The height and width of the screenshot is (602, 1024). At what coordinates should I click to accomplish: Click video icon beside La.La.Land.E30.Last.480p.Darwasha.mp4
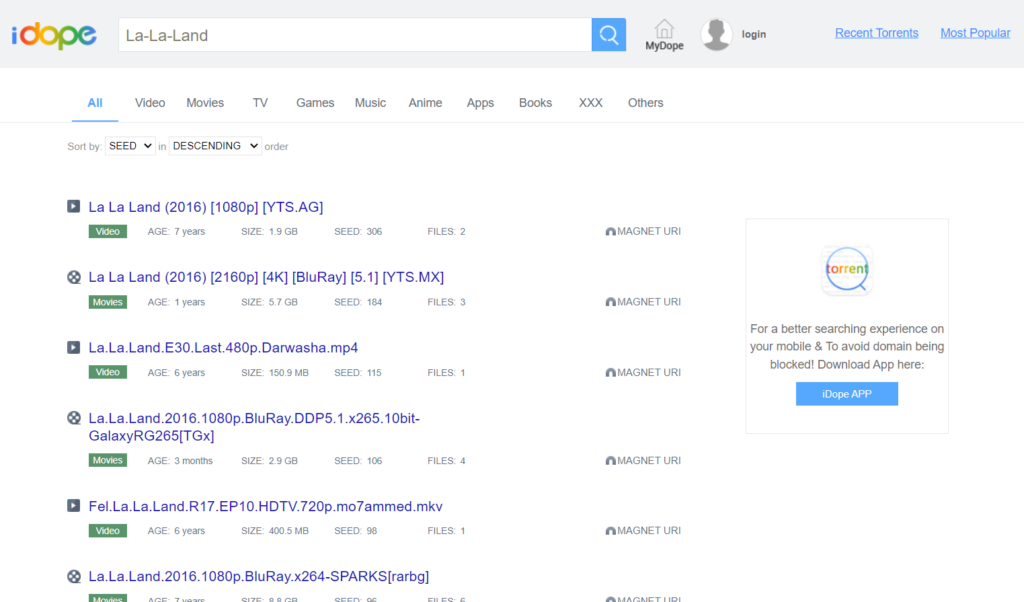tap(74, 347)
